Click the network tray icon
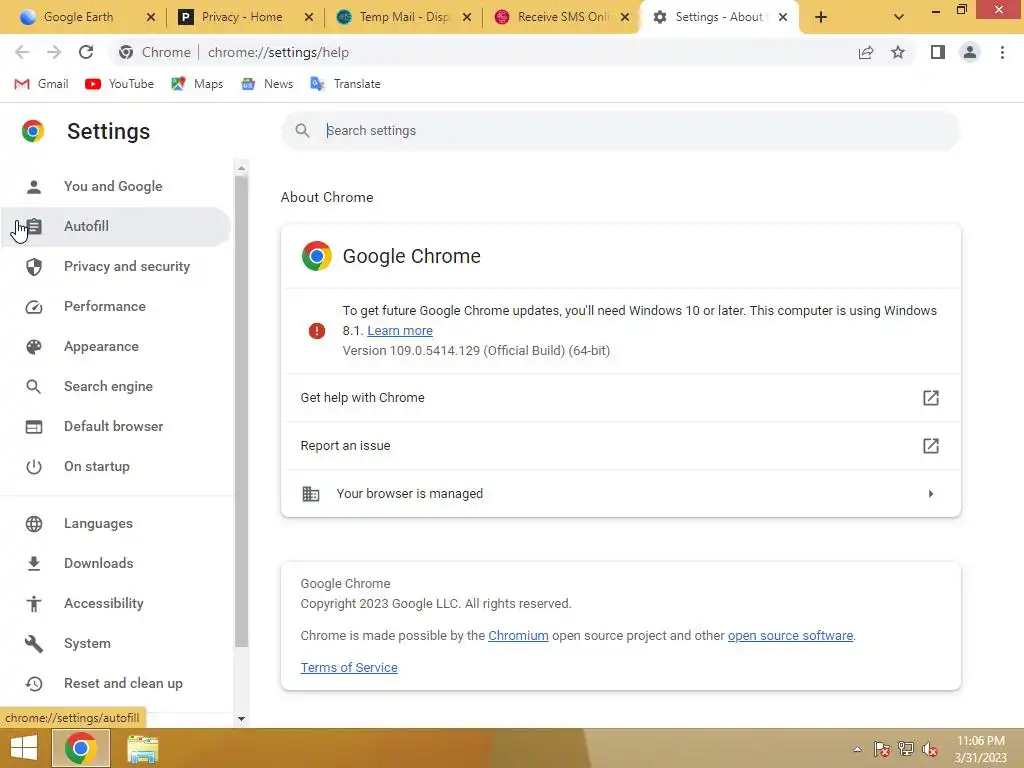Image resolution: width=1024 pixels, height=768 pixels. [x=906, y=749]
